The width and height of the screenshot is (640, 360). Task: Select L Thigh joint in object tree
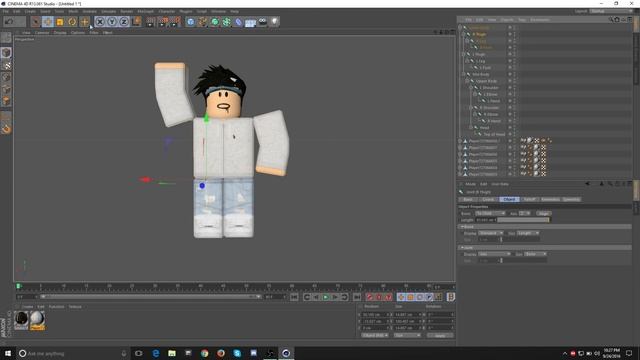pyautogui.click(x=478, y=54)
